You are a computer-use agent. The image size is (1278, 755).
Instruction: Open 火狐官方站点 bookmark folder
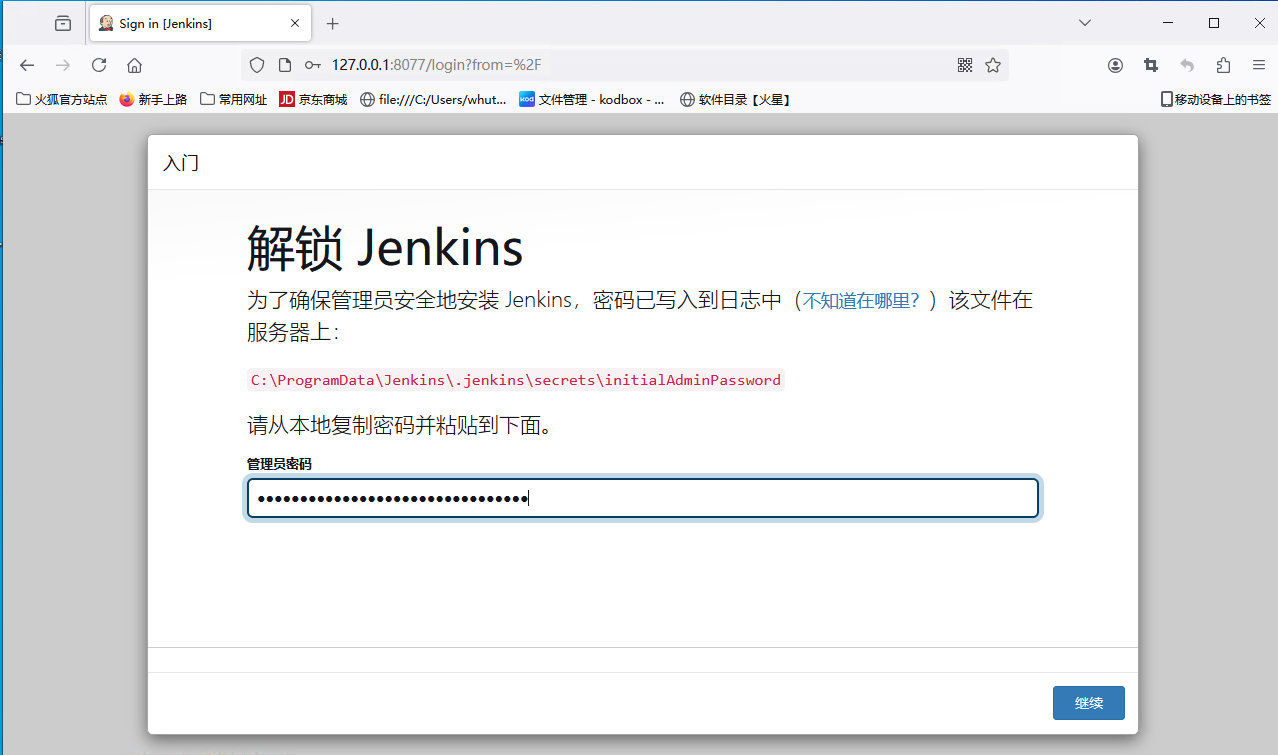coord(62,99)
